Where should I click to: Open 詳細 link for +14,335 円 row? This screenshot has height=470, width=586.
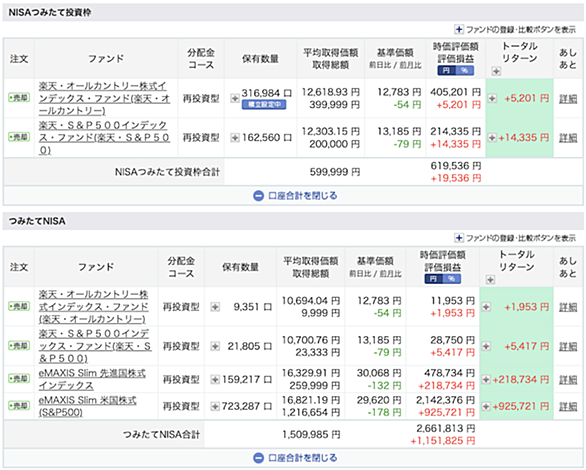(x=568, y=138)
